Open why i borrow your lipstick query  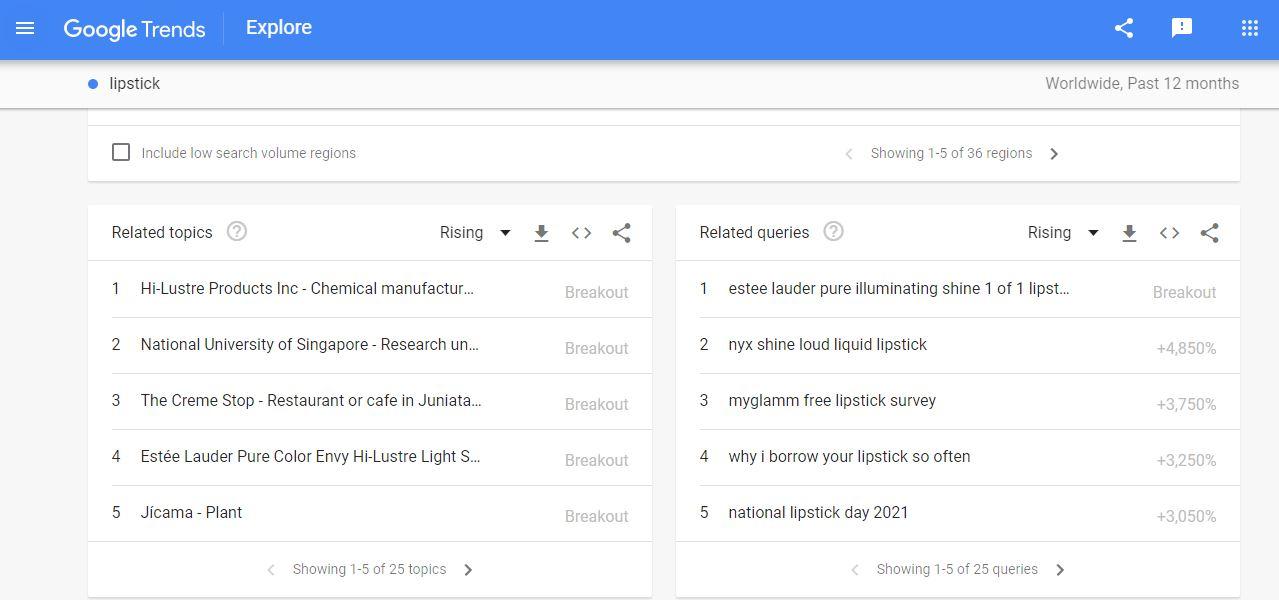click(x=849, y=457)
